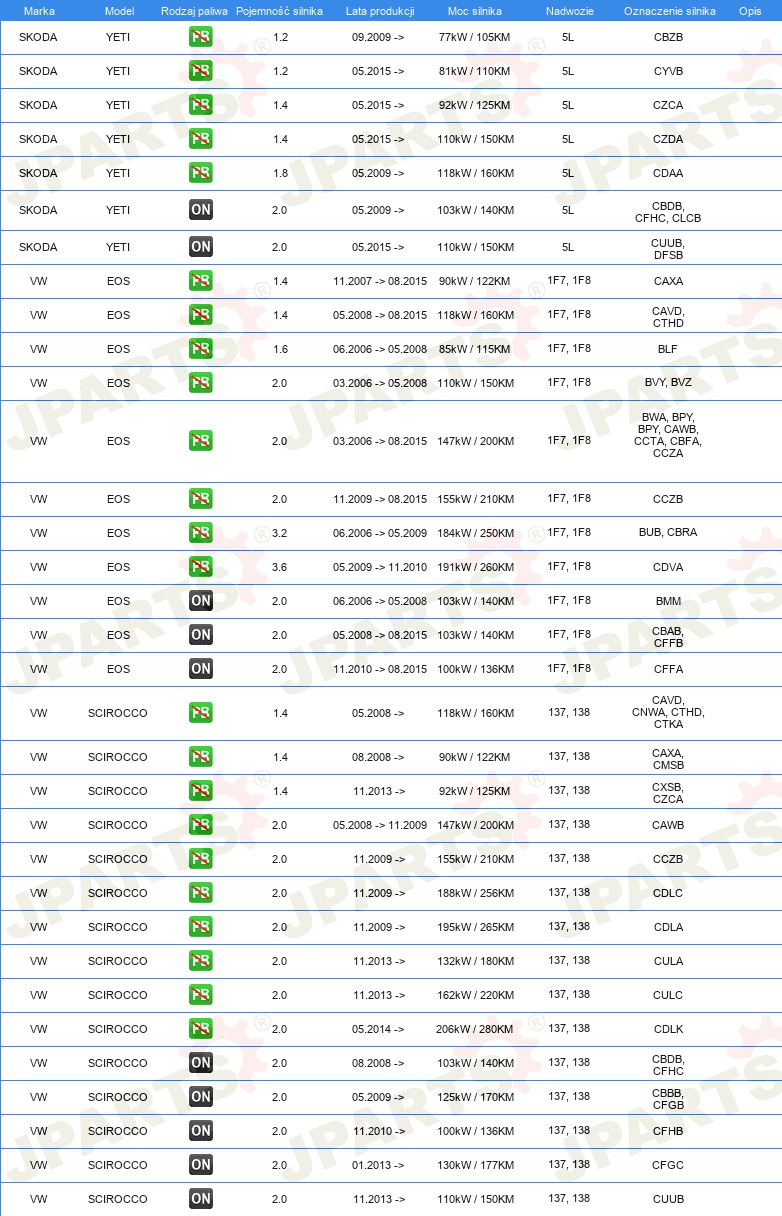This screenshot has width=782, height=1216.
Task: Select power cell 188kW / 256KM
Action: coord(476,893)
